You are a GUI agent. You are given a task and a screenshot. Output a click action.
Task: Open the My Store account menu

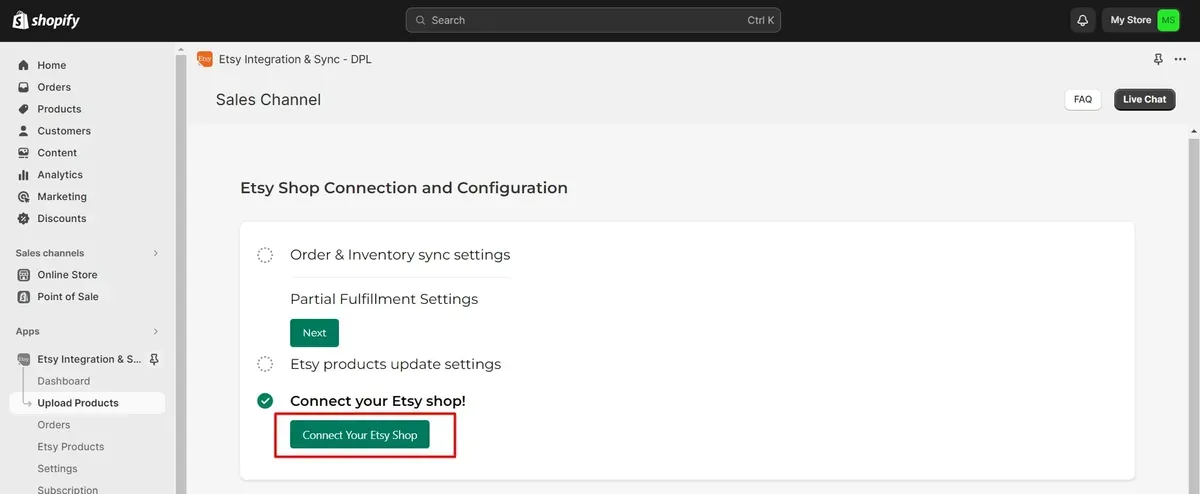pos(1142,20)
